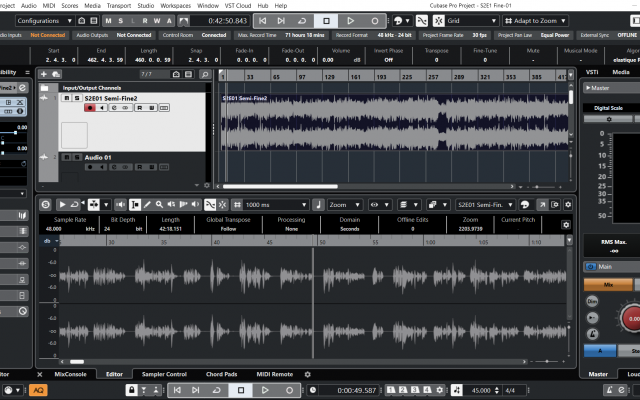Open the Adapt to Zoom dropdown

click(x=536, y=21)
